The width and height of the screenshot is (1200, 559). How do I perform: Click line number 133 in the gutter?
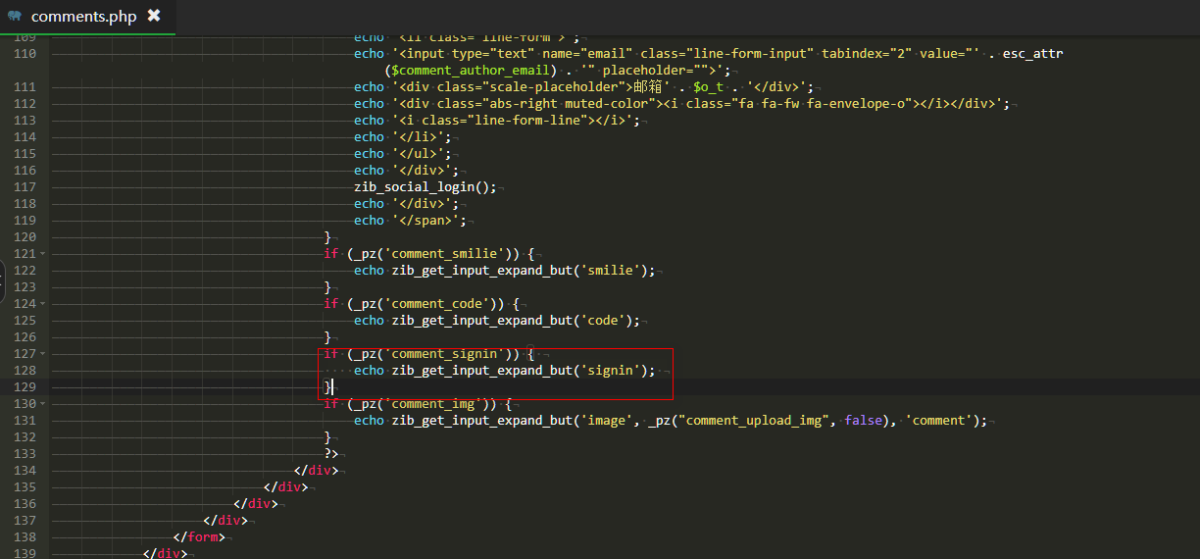(23, 454)
